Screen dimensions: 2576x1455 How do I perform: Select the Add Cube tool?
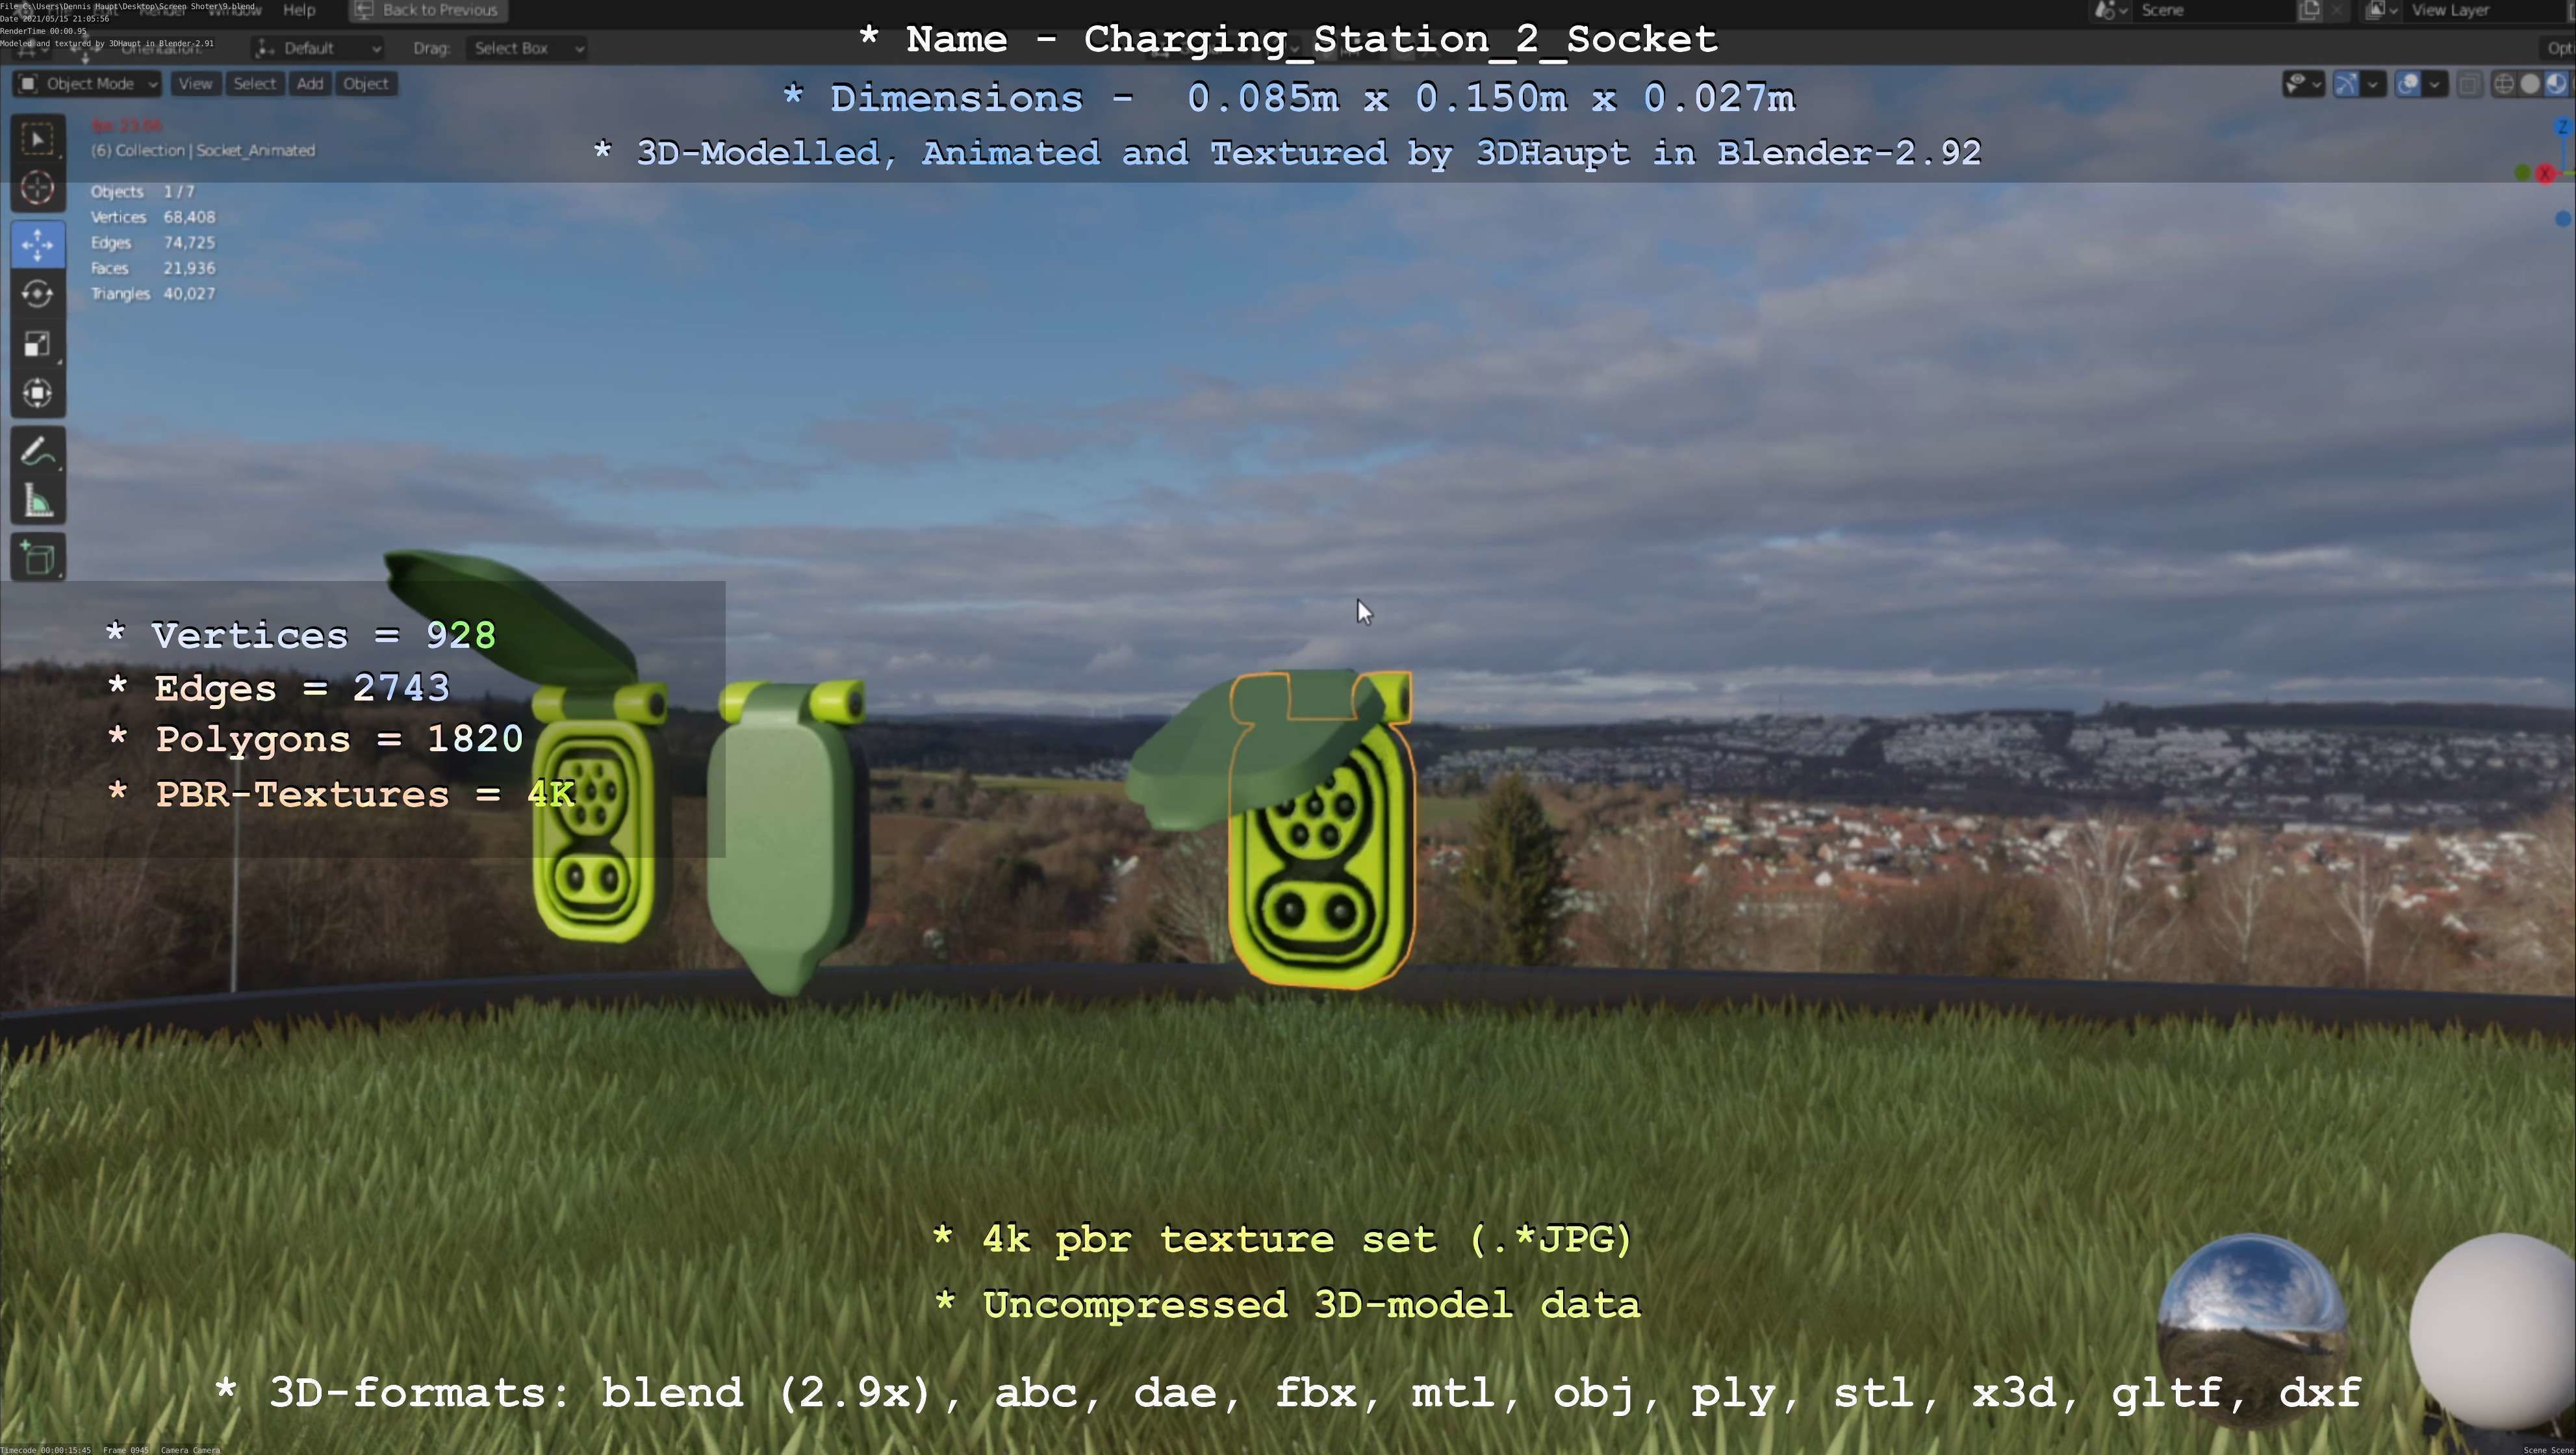click(38, 558)
